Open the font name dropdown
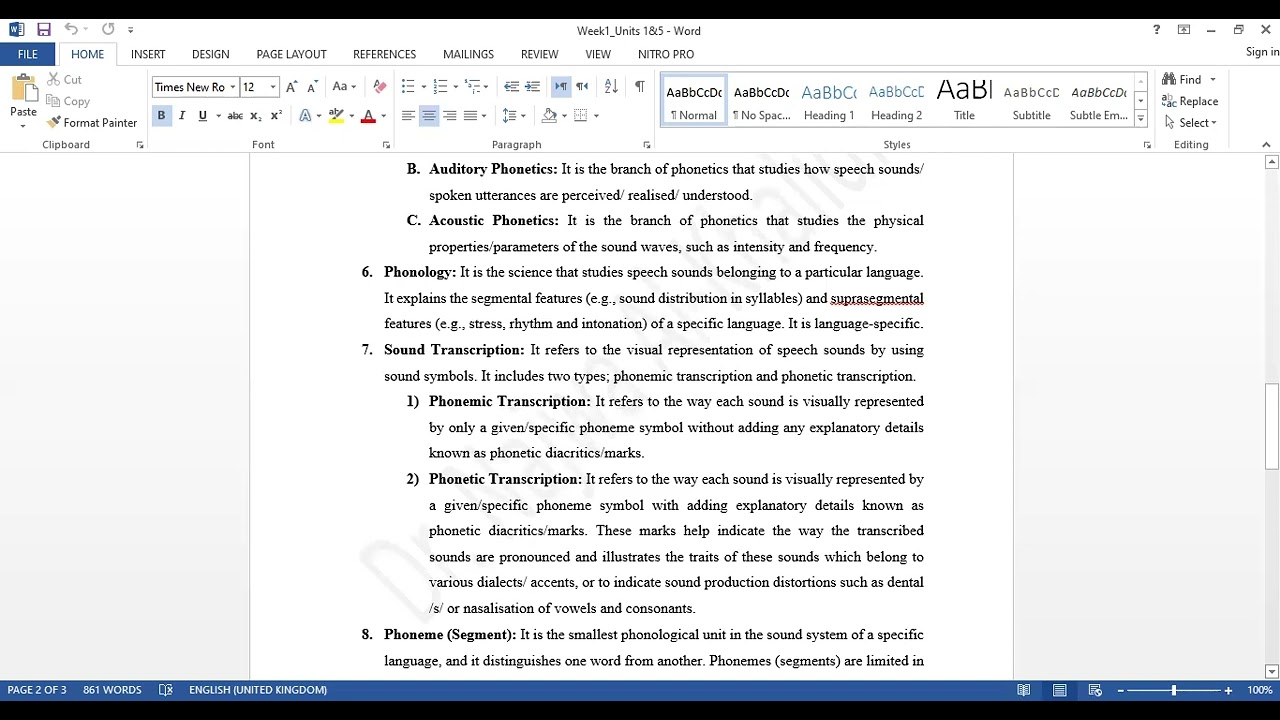 pos(233,88)
